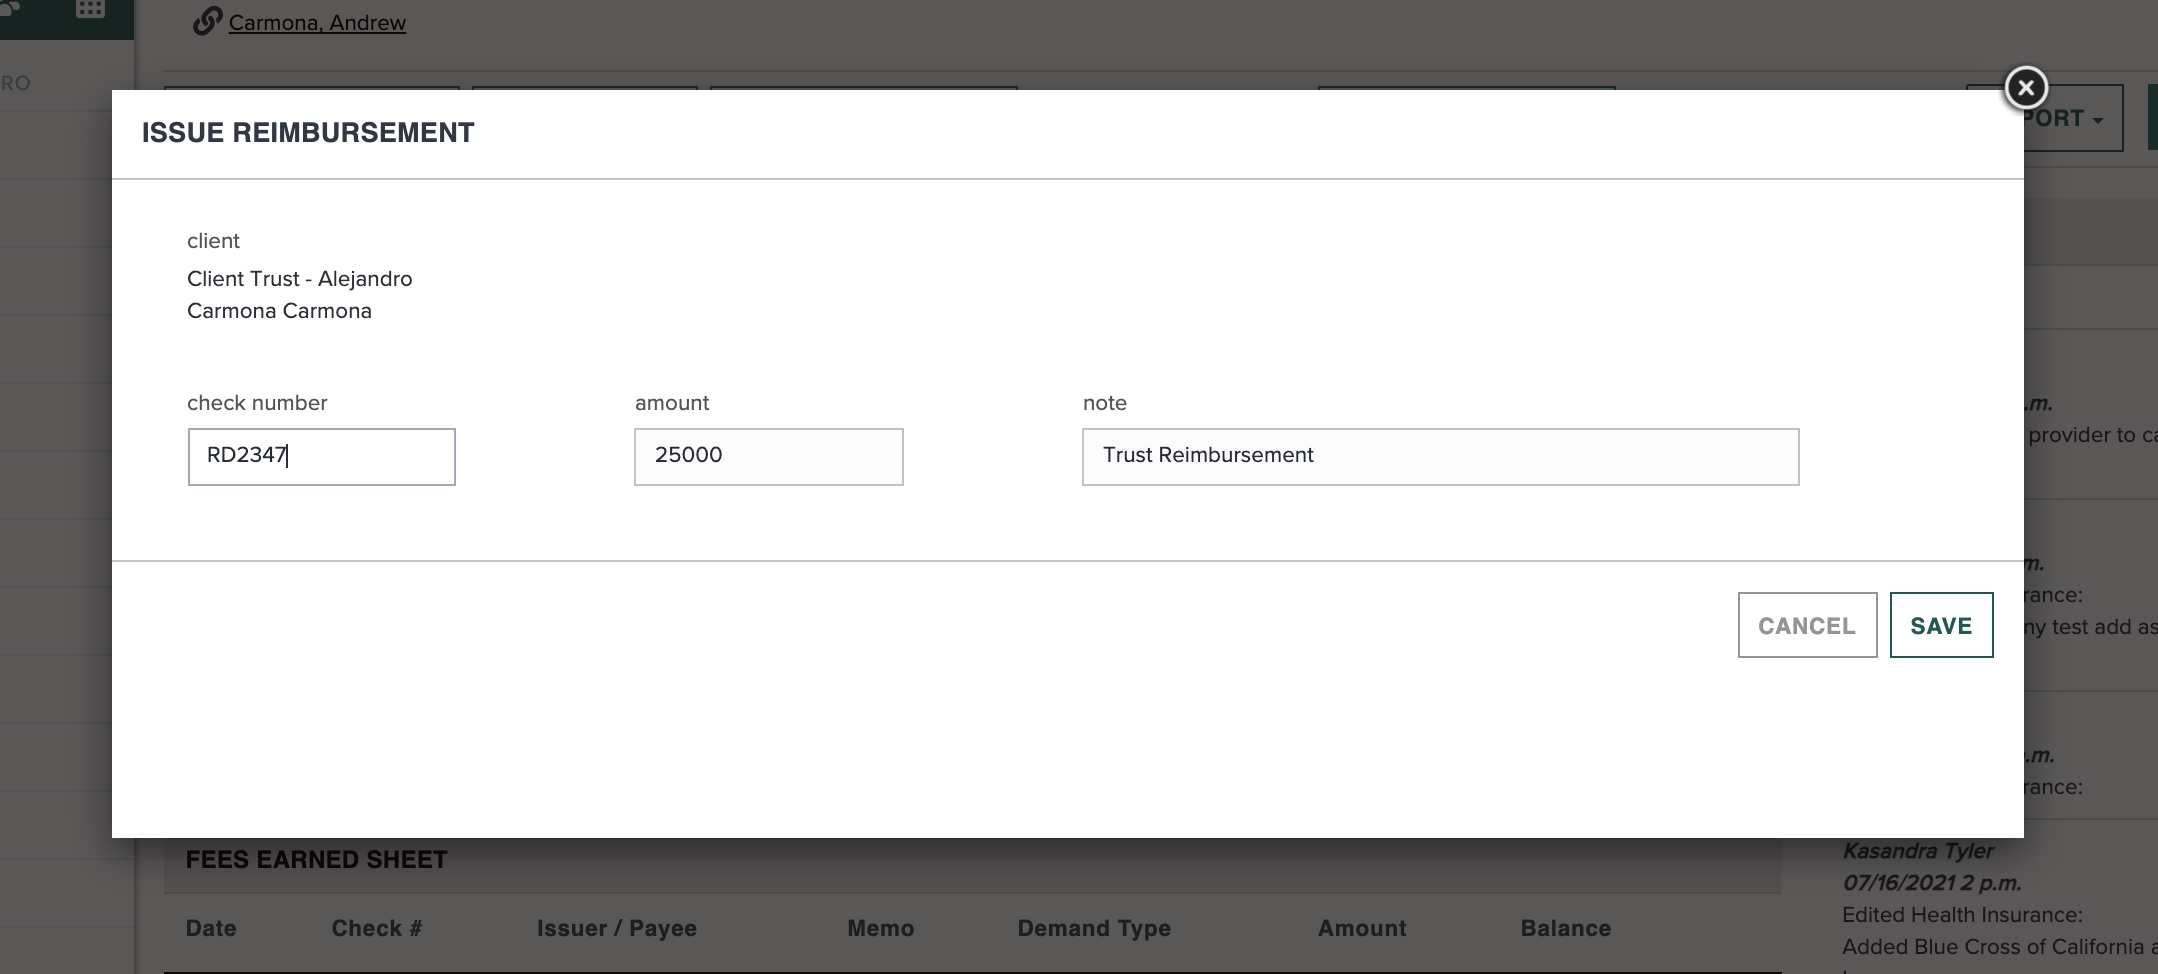Click the note field with Trust Reimbursement
The height and width of the screenshot is (974, 2158).
(1440, 457)
